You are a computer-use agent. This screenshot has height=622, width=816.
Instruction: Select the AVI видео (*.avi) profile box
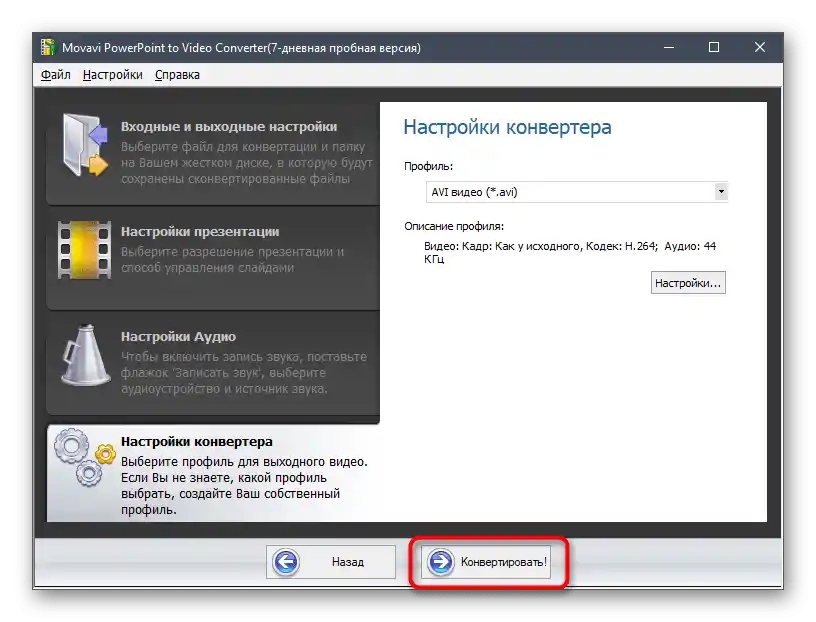click(577, 192)
